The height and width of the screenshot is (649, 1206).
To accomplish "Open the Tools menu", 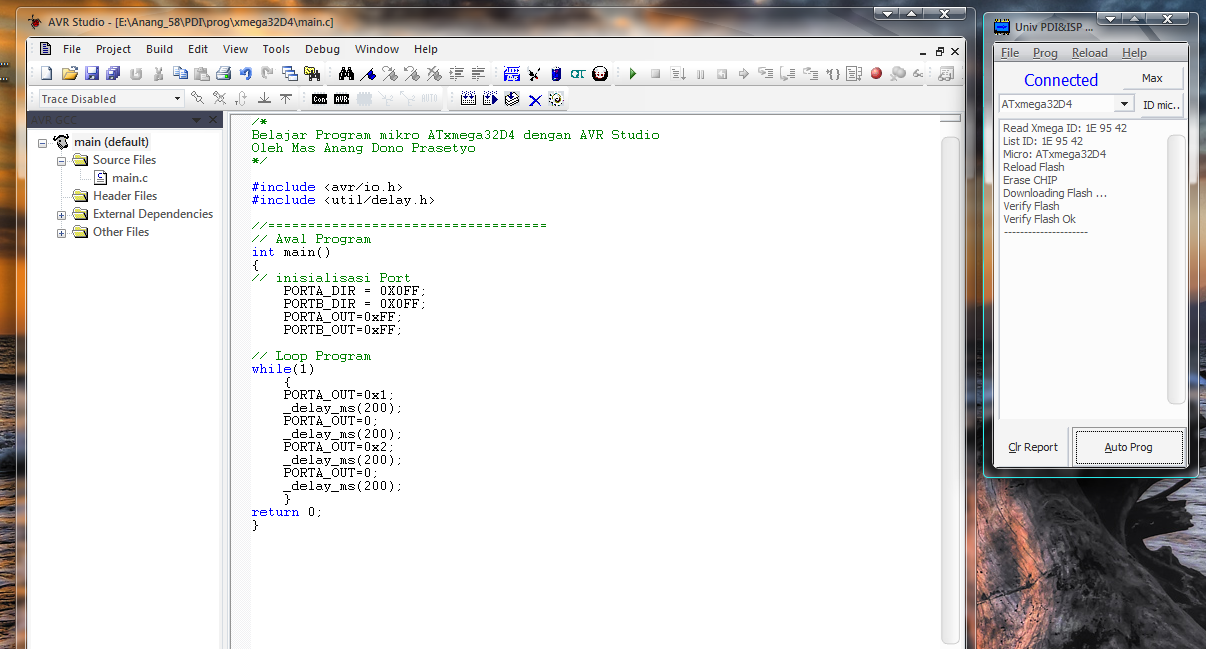I will (276, 49).
